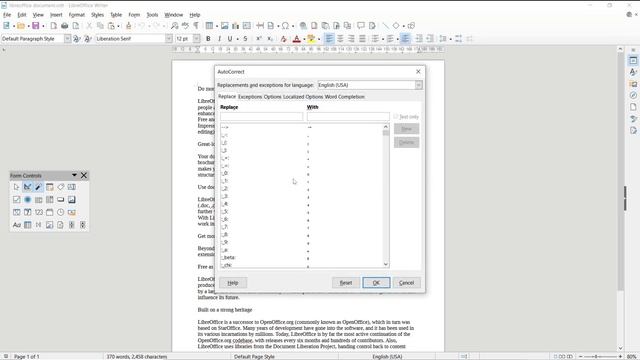This screenshot has width=640, height=360.
Task: Click Italic formatting icon
Action: tap(219, 39)
